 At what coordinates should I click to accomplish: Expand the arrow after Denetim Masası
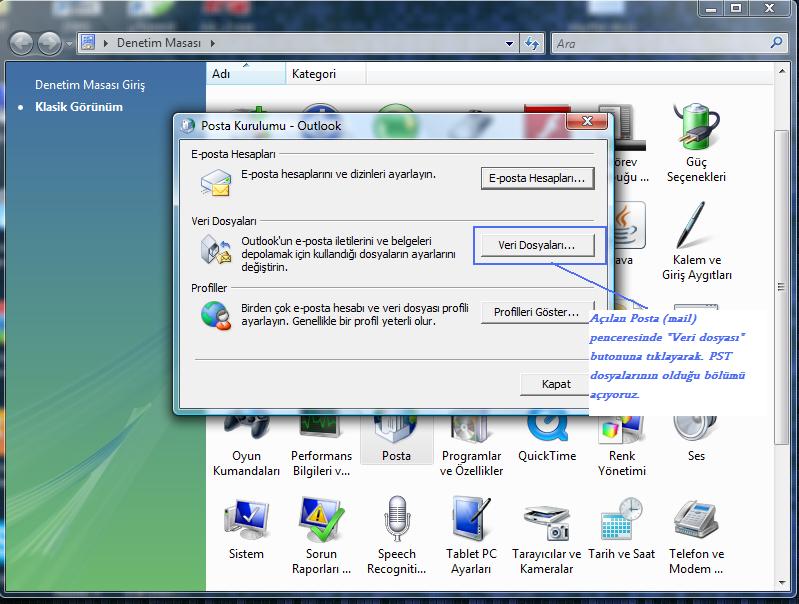pyautogui.click(x=212, y=43)
